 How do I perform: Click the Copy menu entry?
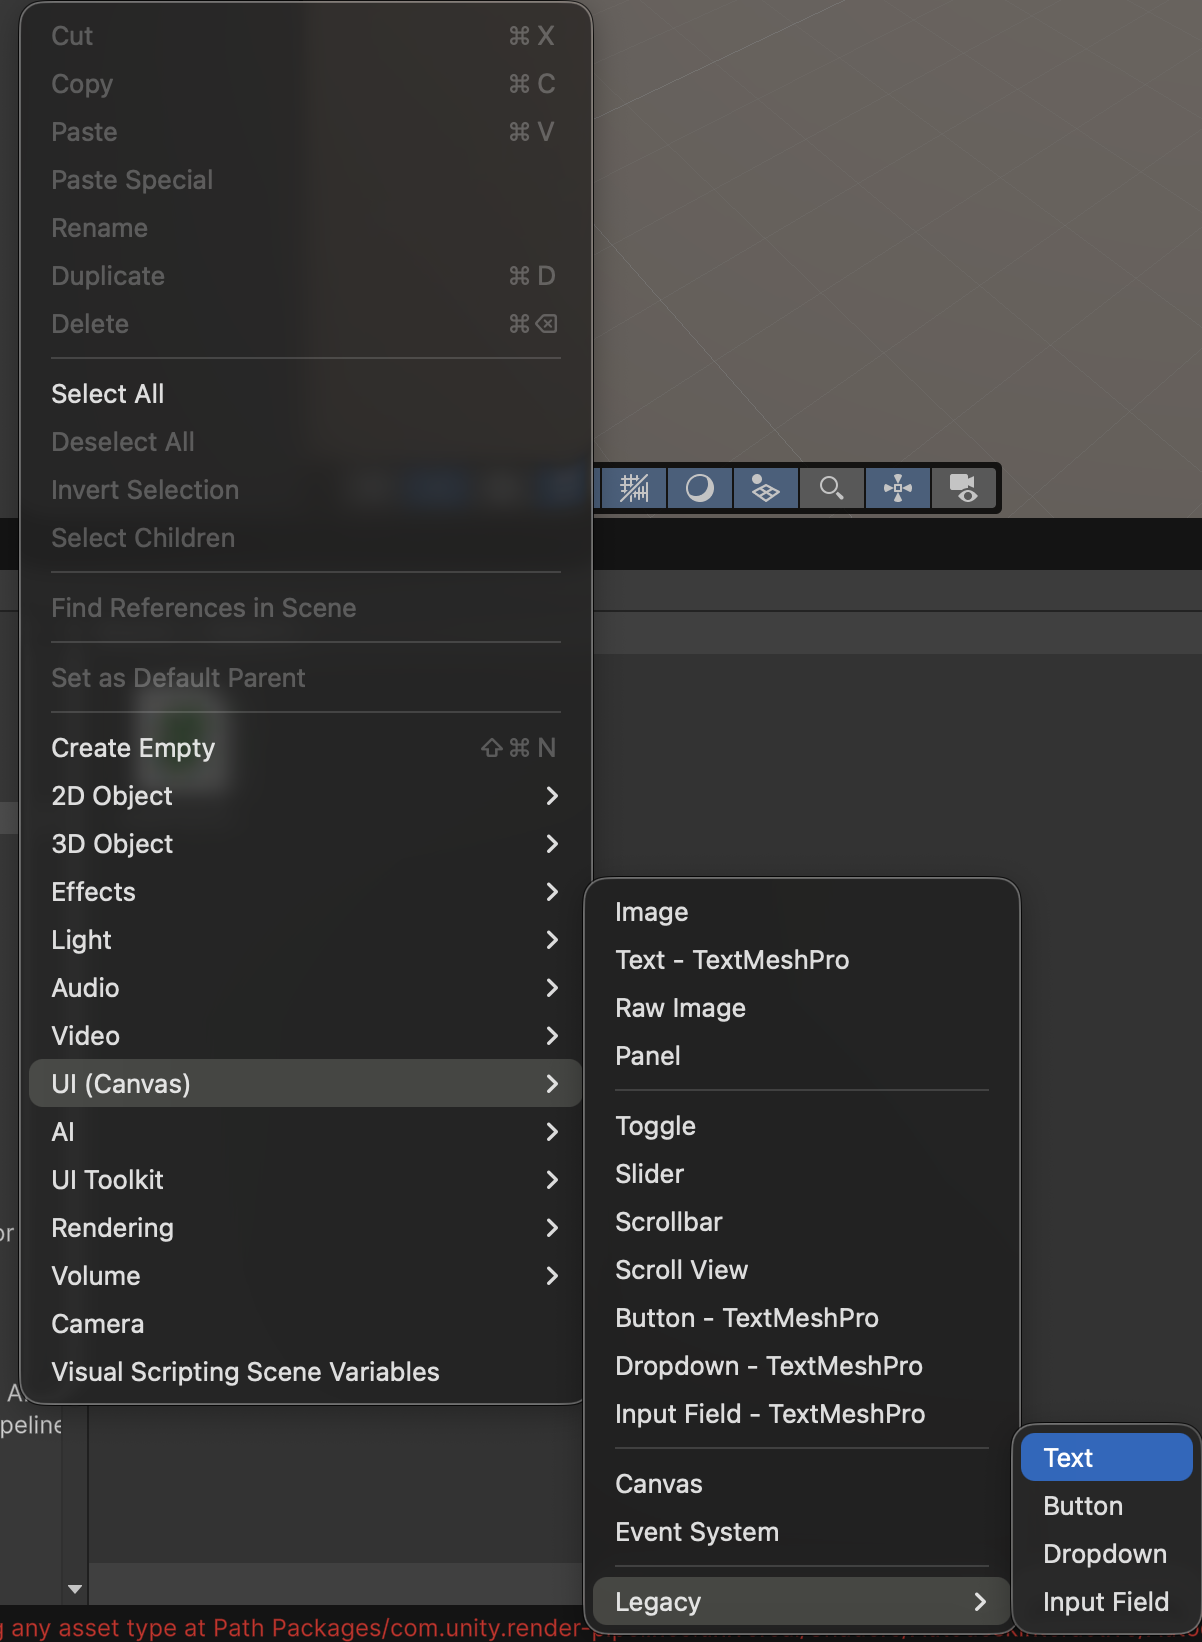point(305,84)
